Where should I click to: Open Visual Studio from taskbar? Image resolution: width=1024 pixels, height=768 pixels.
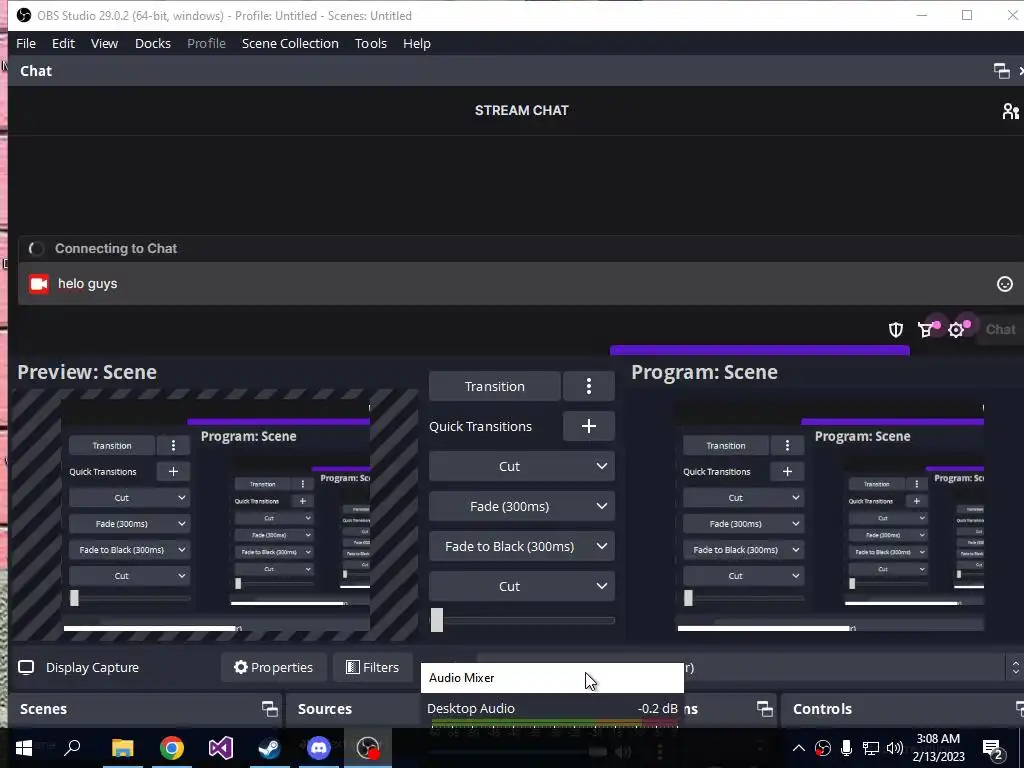tap(221, 748)
